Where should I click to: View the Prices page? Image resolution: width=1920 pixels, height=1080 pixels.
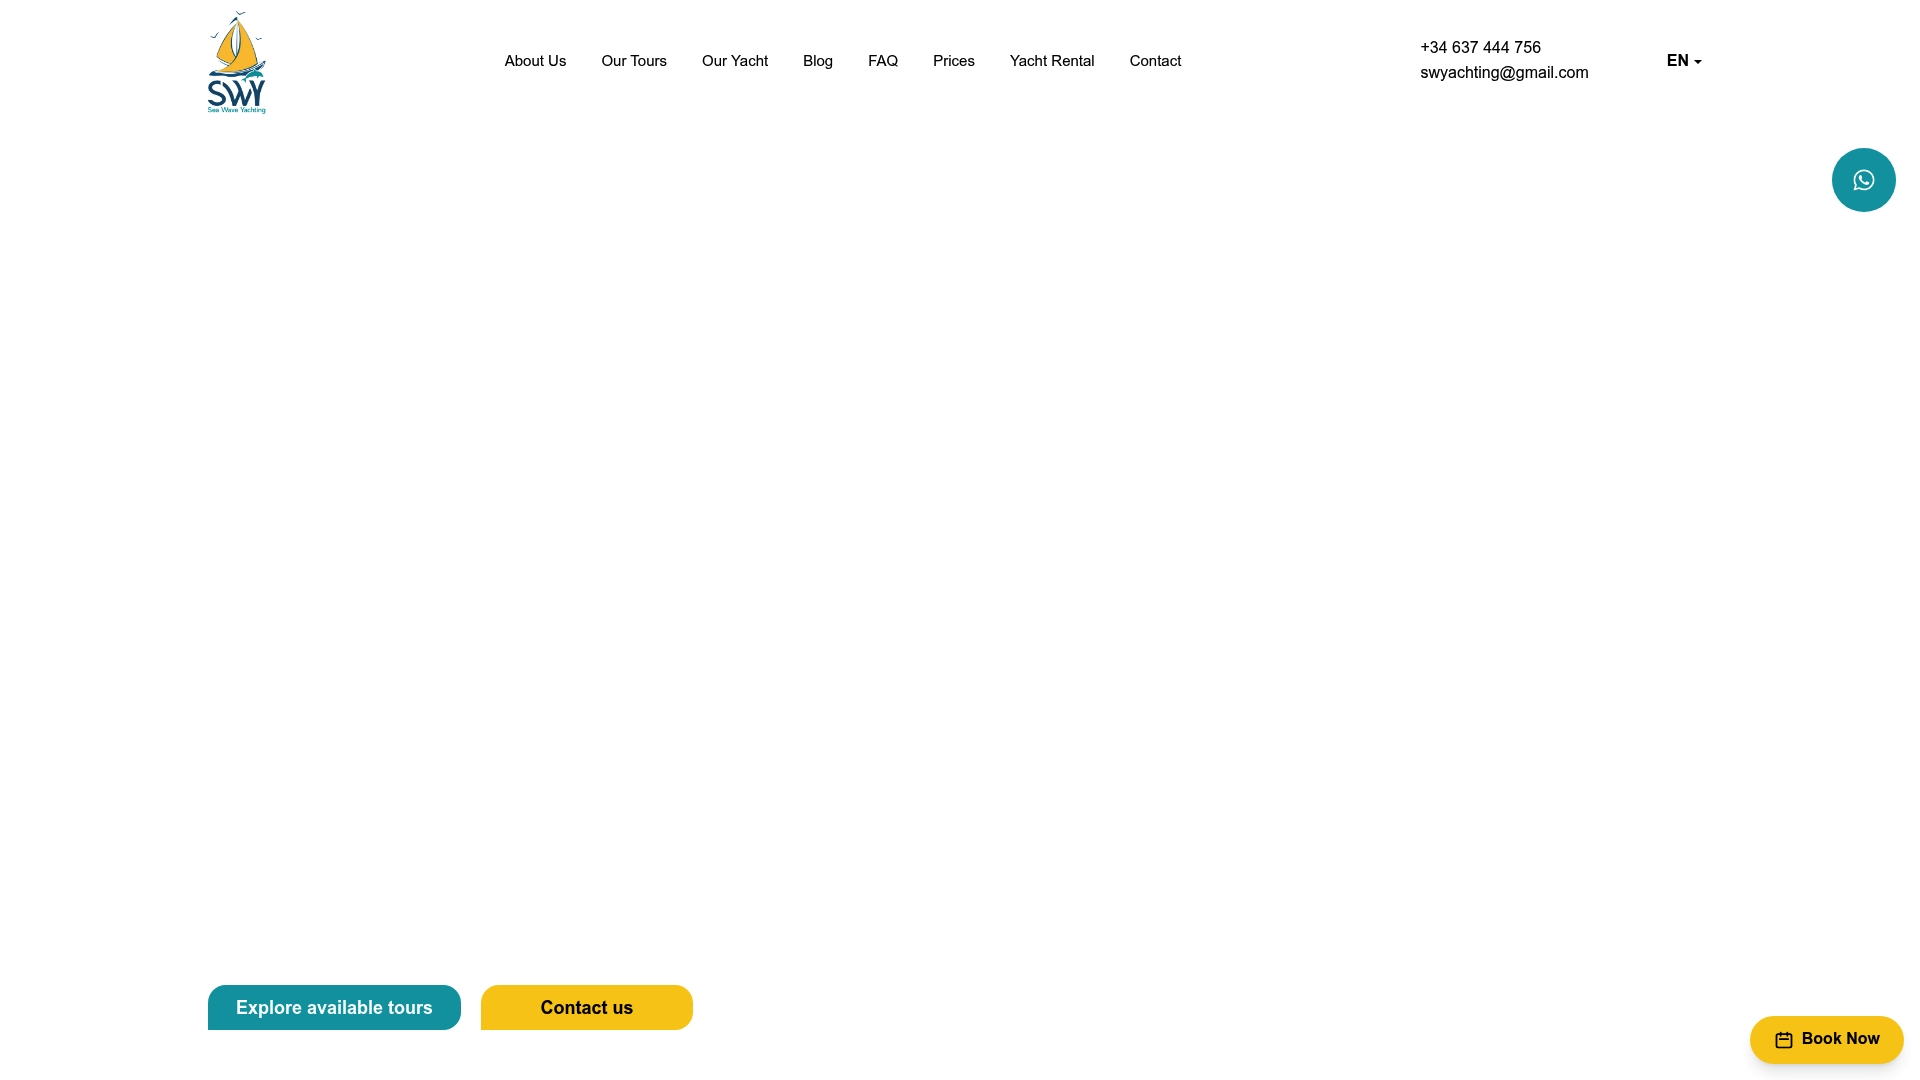[x=953, y=61]
